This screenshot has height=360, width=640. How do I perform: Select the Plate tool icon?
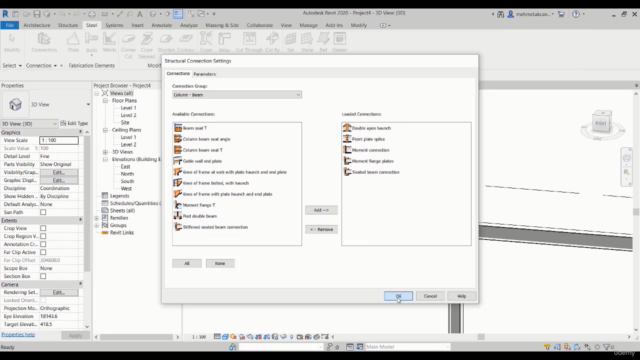[x=73, y=42]
